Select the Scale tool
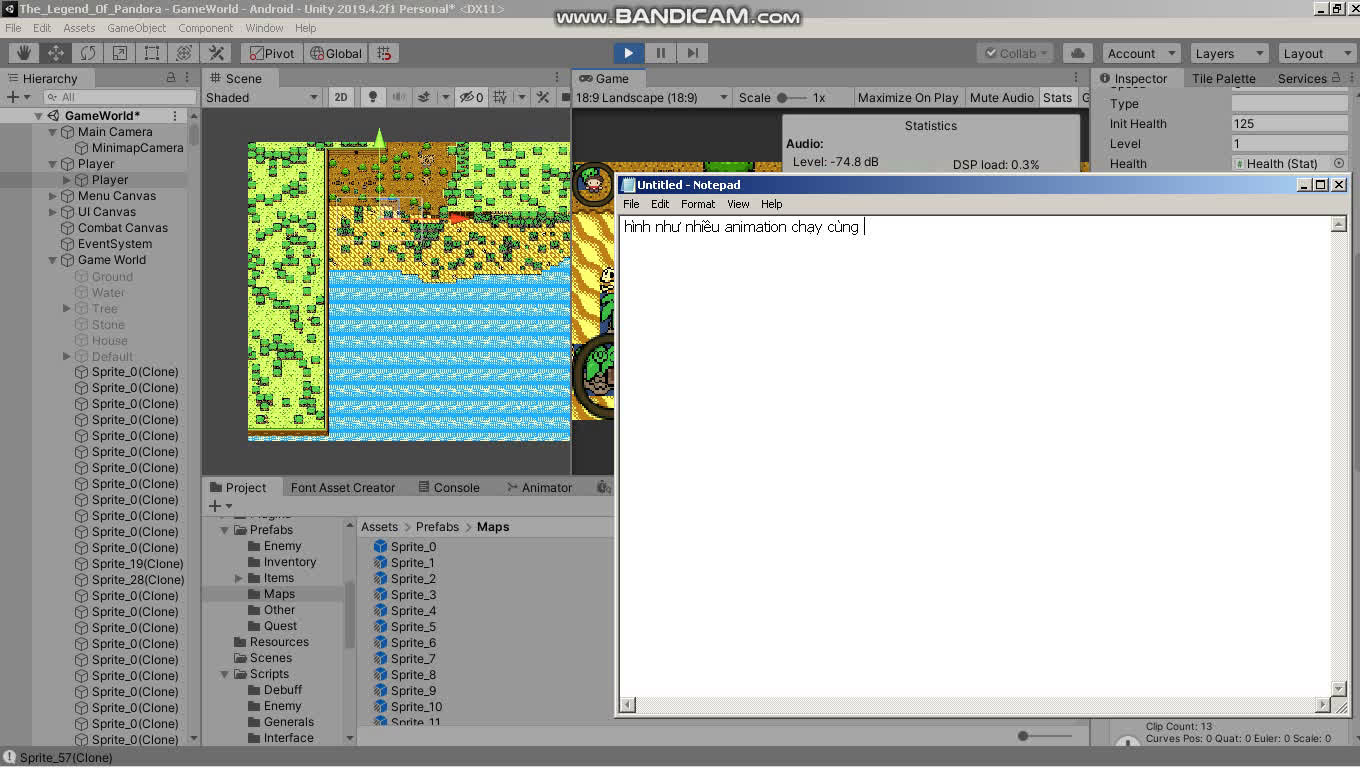Image resolution: width=1360 pixels, height=768 pixels. [x=120, y=53]
